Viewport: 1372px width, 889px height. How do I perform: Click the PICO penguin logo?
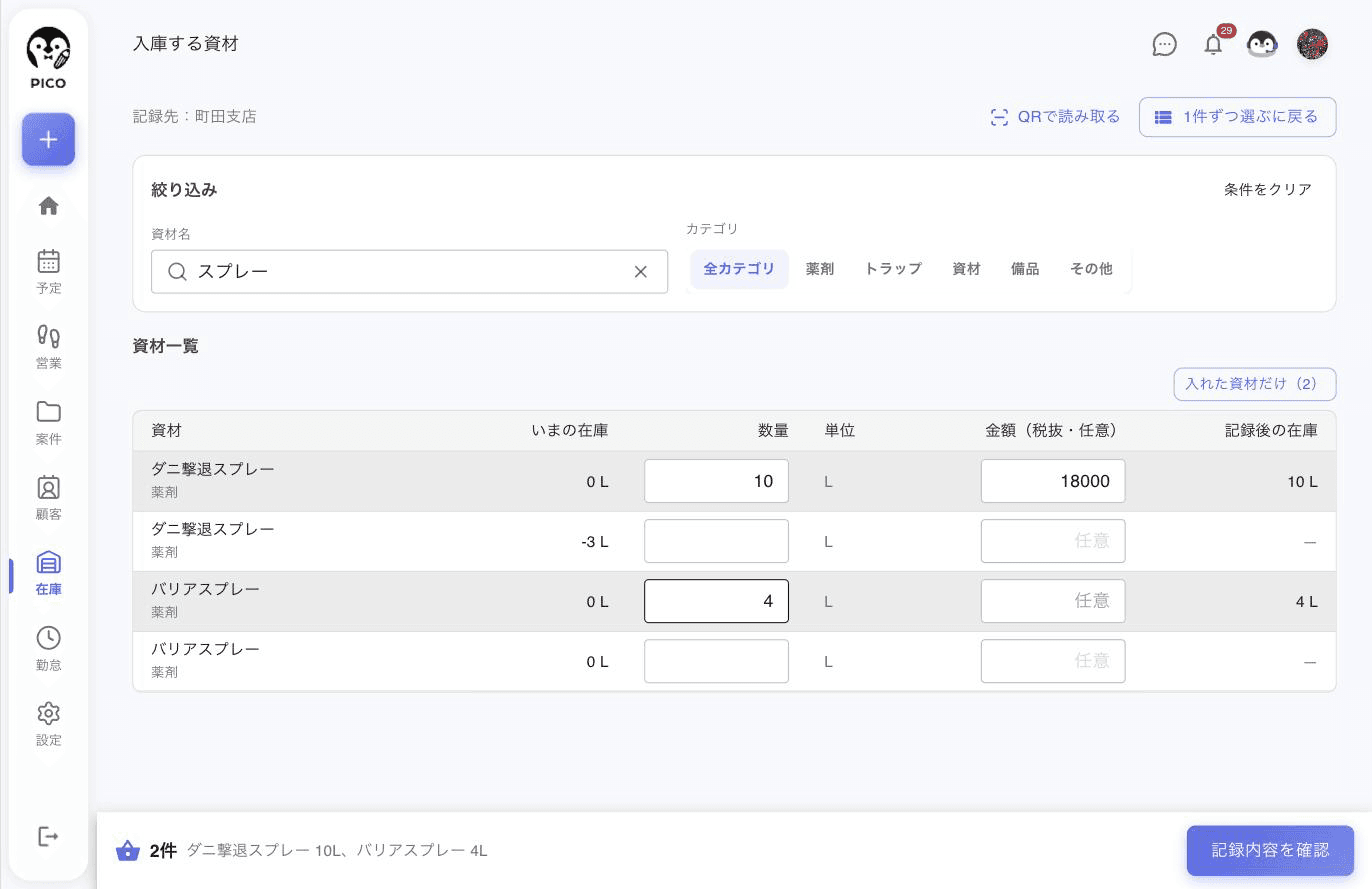[x=48, y=57]
